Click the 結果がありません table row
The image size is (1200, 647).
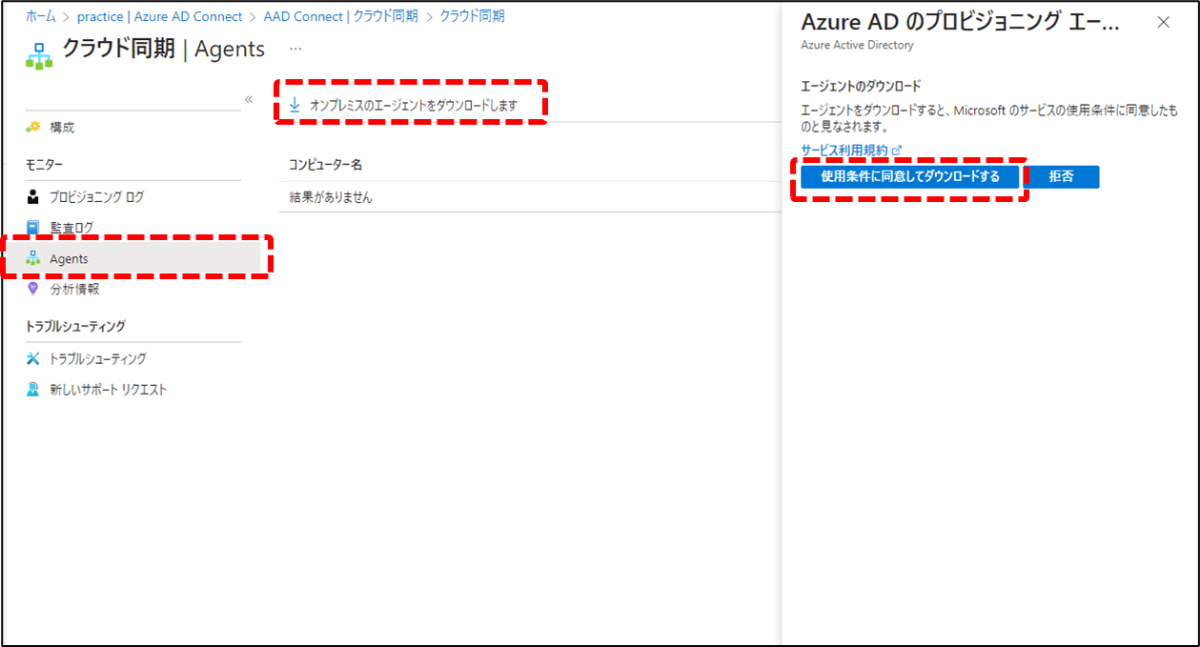530,197
